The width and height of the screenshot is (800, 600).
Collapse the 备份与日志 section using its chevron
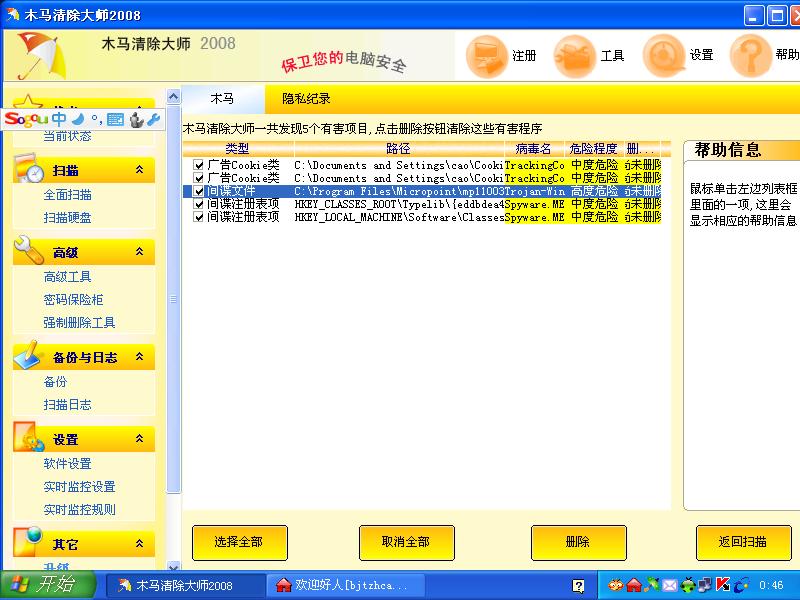pyautogui.click(x=139, y=357)
